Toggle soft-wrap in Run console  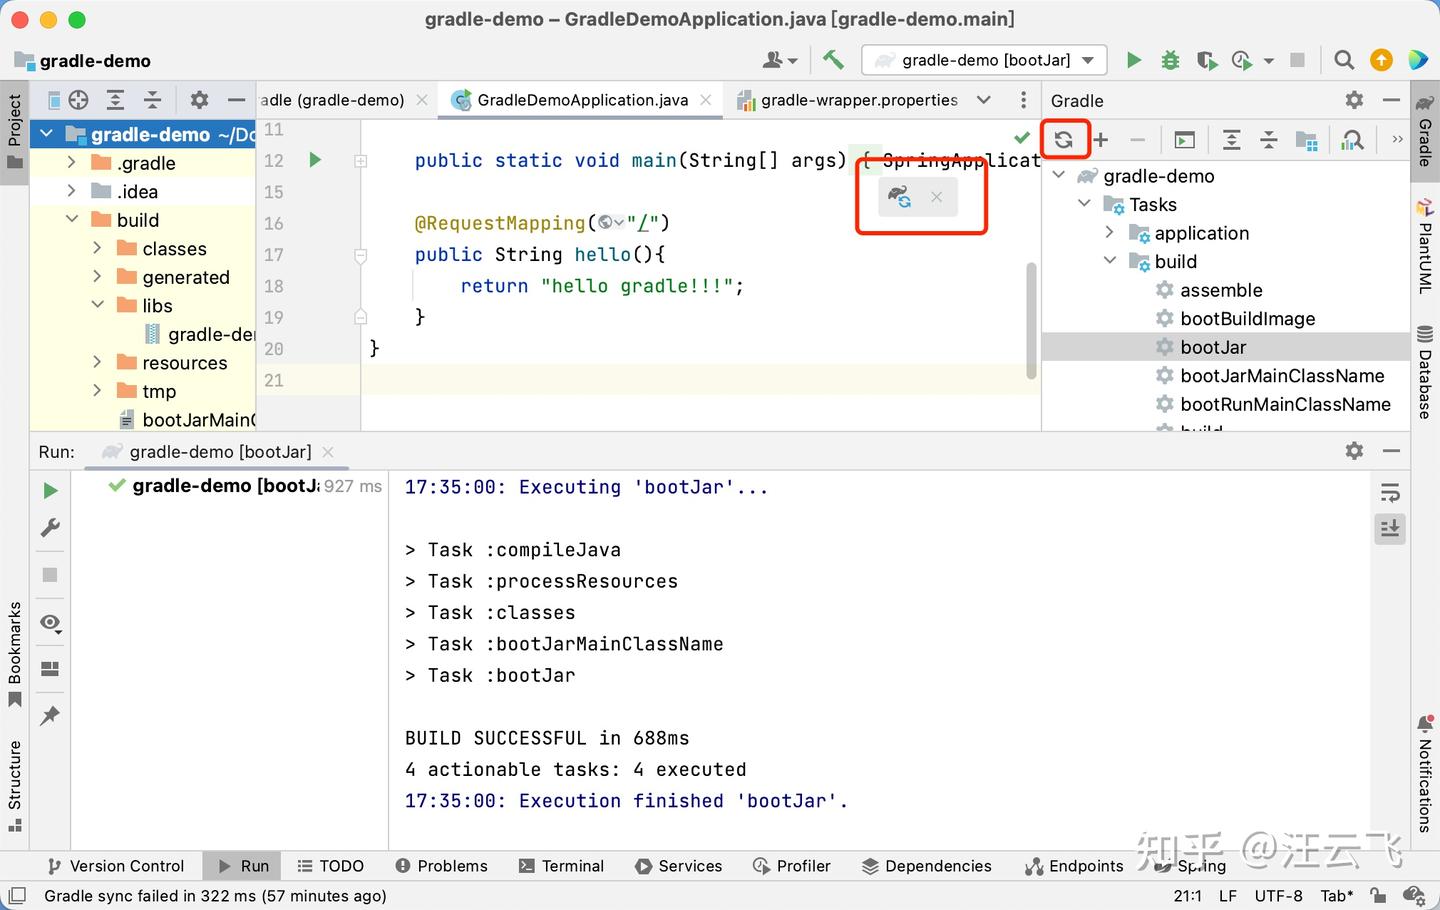coord(1390,492)
